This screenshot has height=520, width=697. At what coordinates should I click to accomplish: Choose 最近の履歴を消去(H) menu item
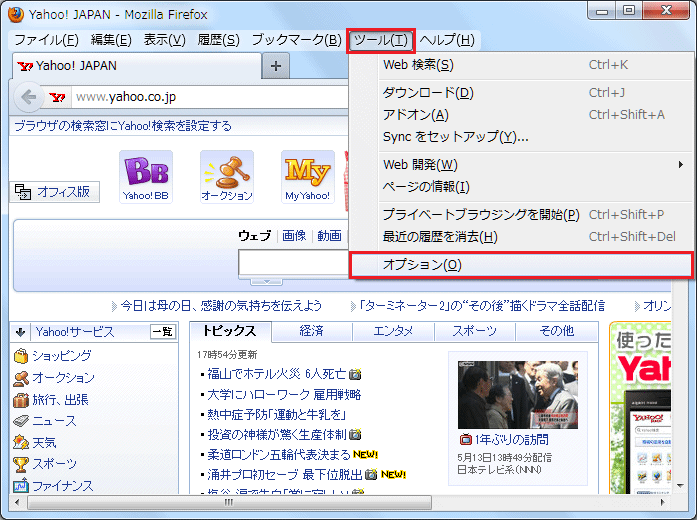[x=521, y=236]
